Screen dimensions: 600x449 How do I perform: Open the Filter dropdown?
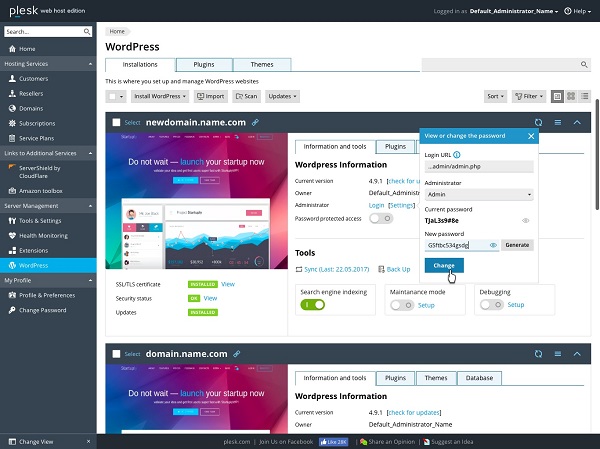coord(529,97)
